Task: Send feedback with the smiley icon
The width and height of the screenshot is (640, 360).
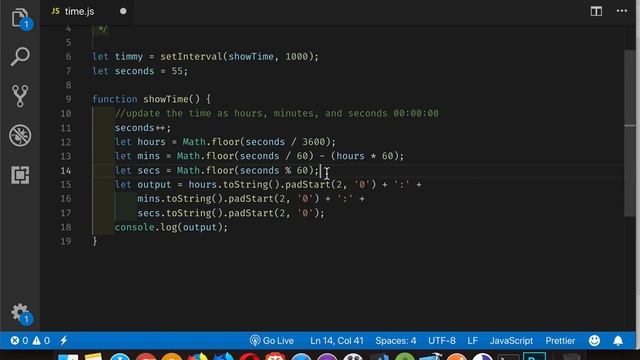Action: click(x=594, y=340)
